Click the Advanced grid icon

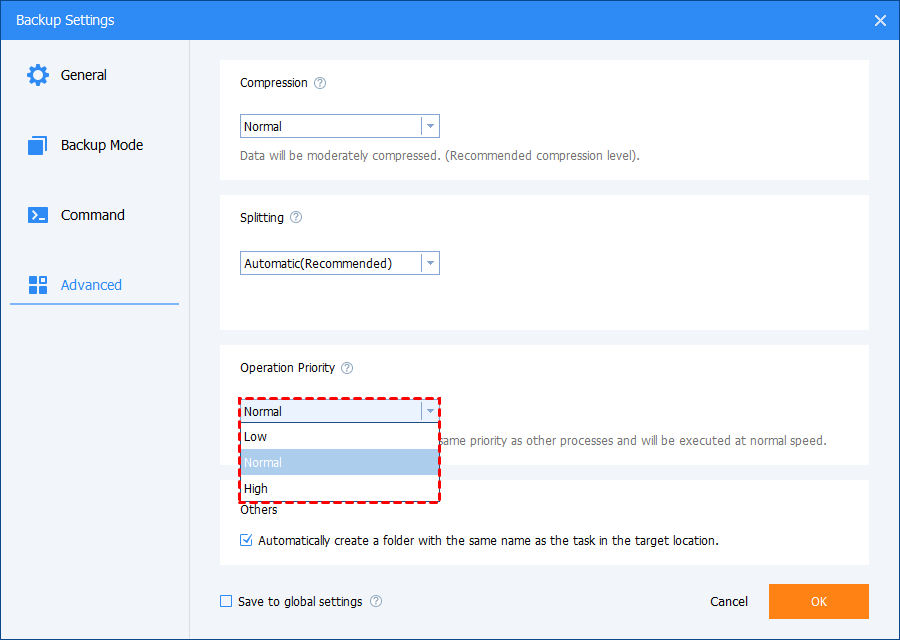coord(38,285)
